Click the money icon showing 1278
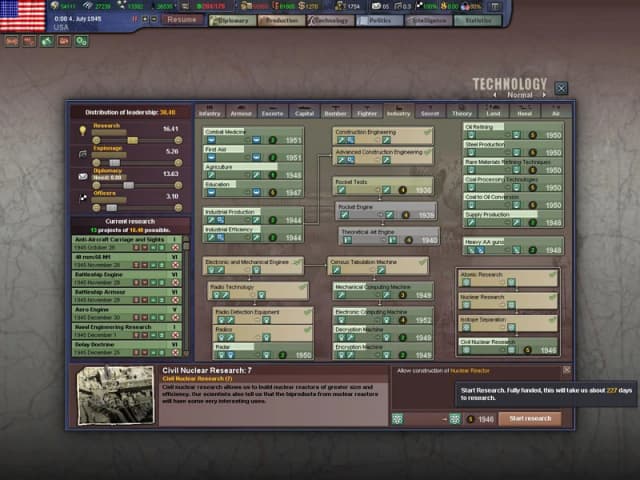Image resolution: width=640 pixels, height=480 pixels. point(301,6)
